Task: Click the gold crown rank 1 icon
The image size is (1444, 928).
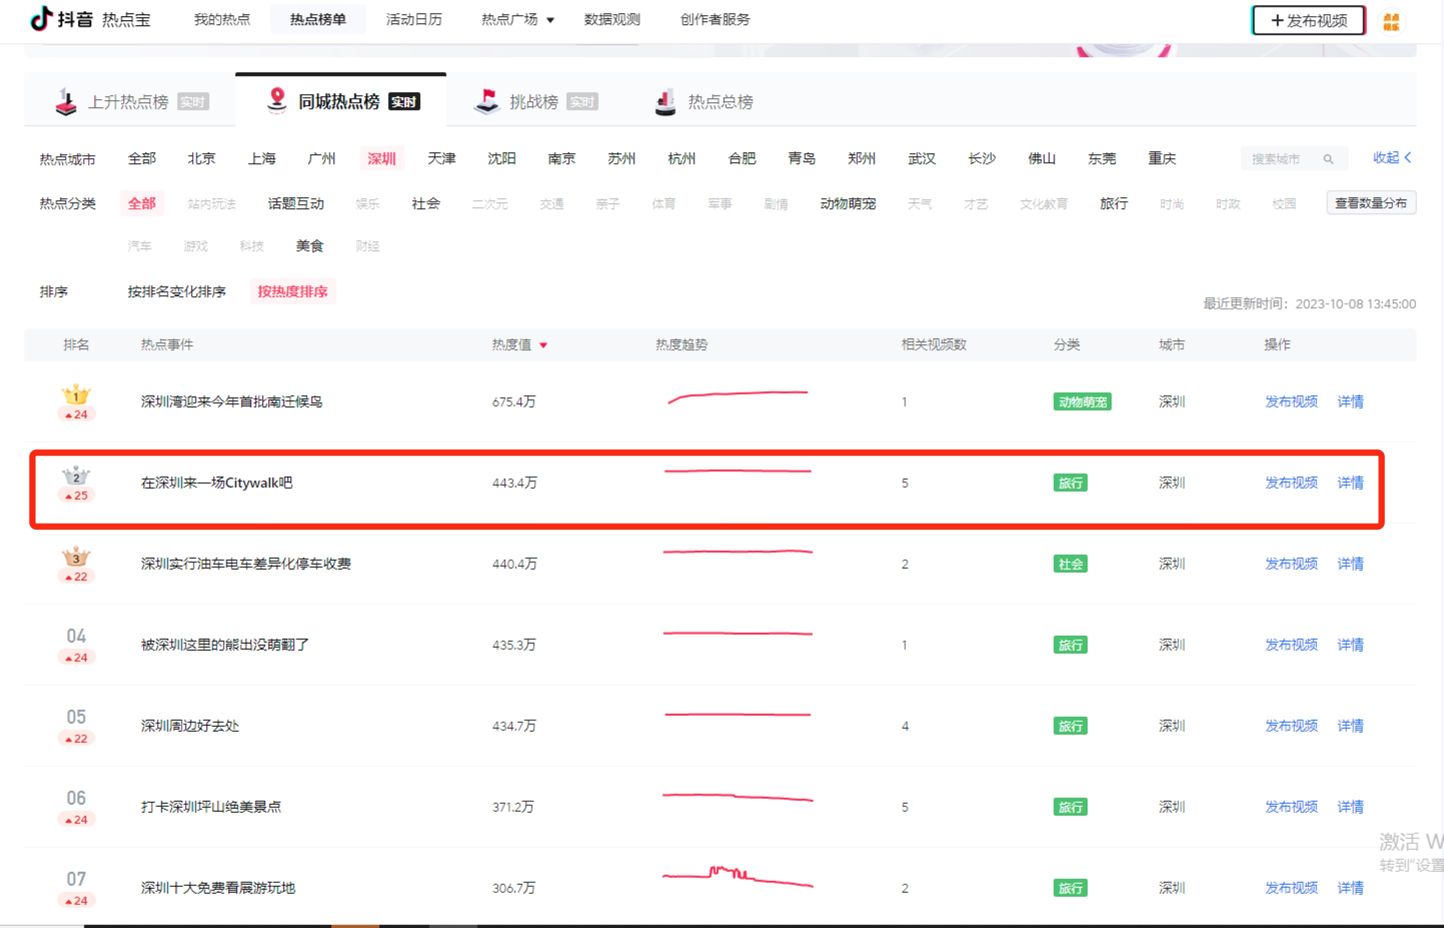Action: [x=76, y=395]
